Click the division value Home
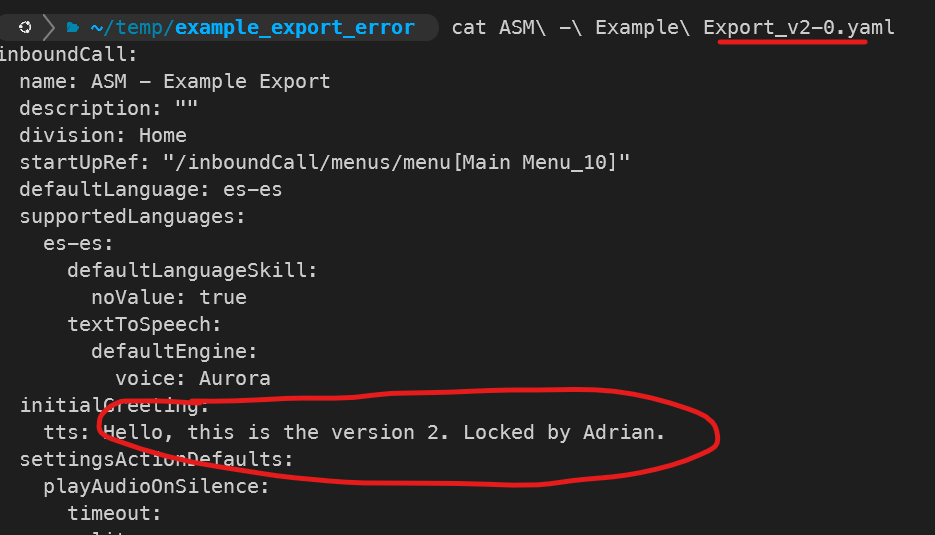 (x=162, y=135)
